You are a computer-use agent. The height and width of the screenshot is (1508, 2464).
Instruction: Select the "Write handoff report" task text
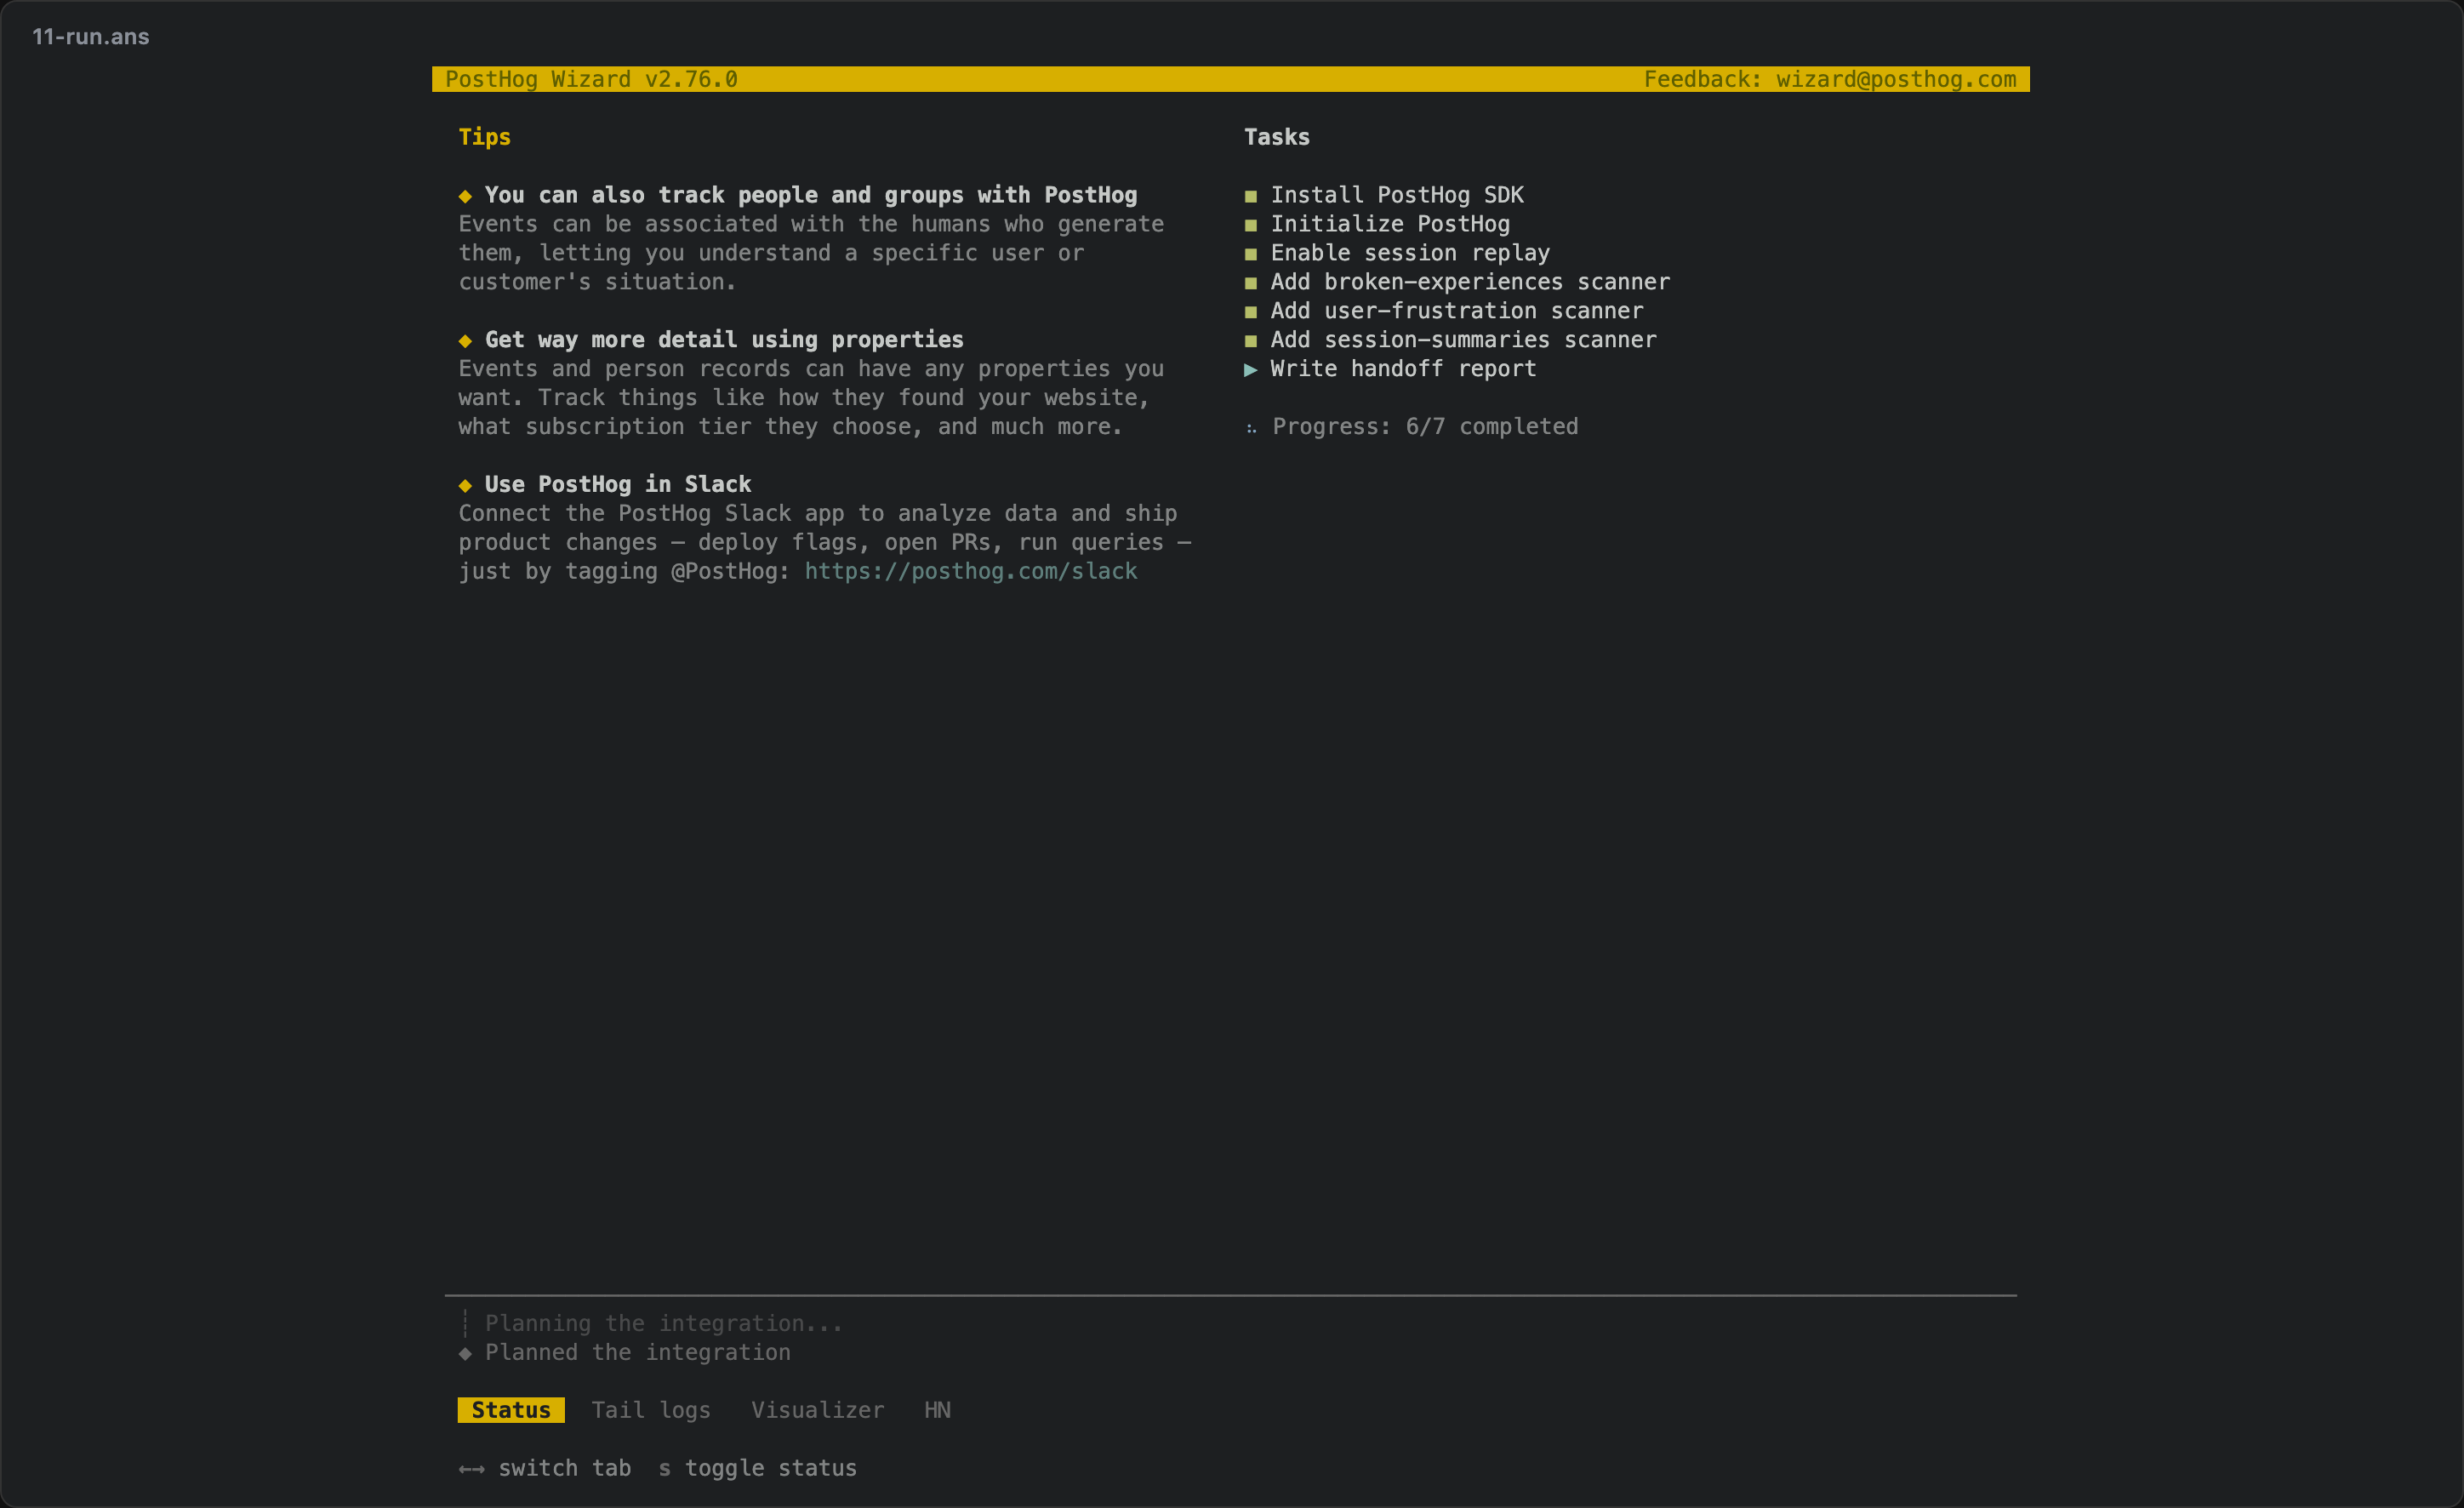[x=1404, y=369]
